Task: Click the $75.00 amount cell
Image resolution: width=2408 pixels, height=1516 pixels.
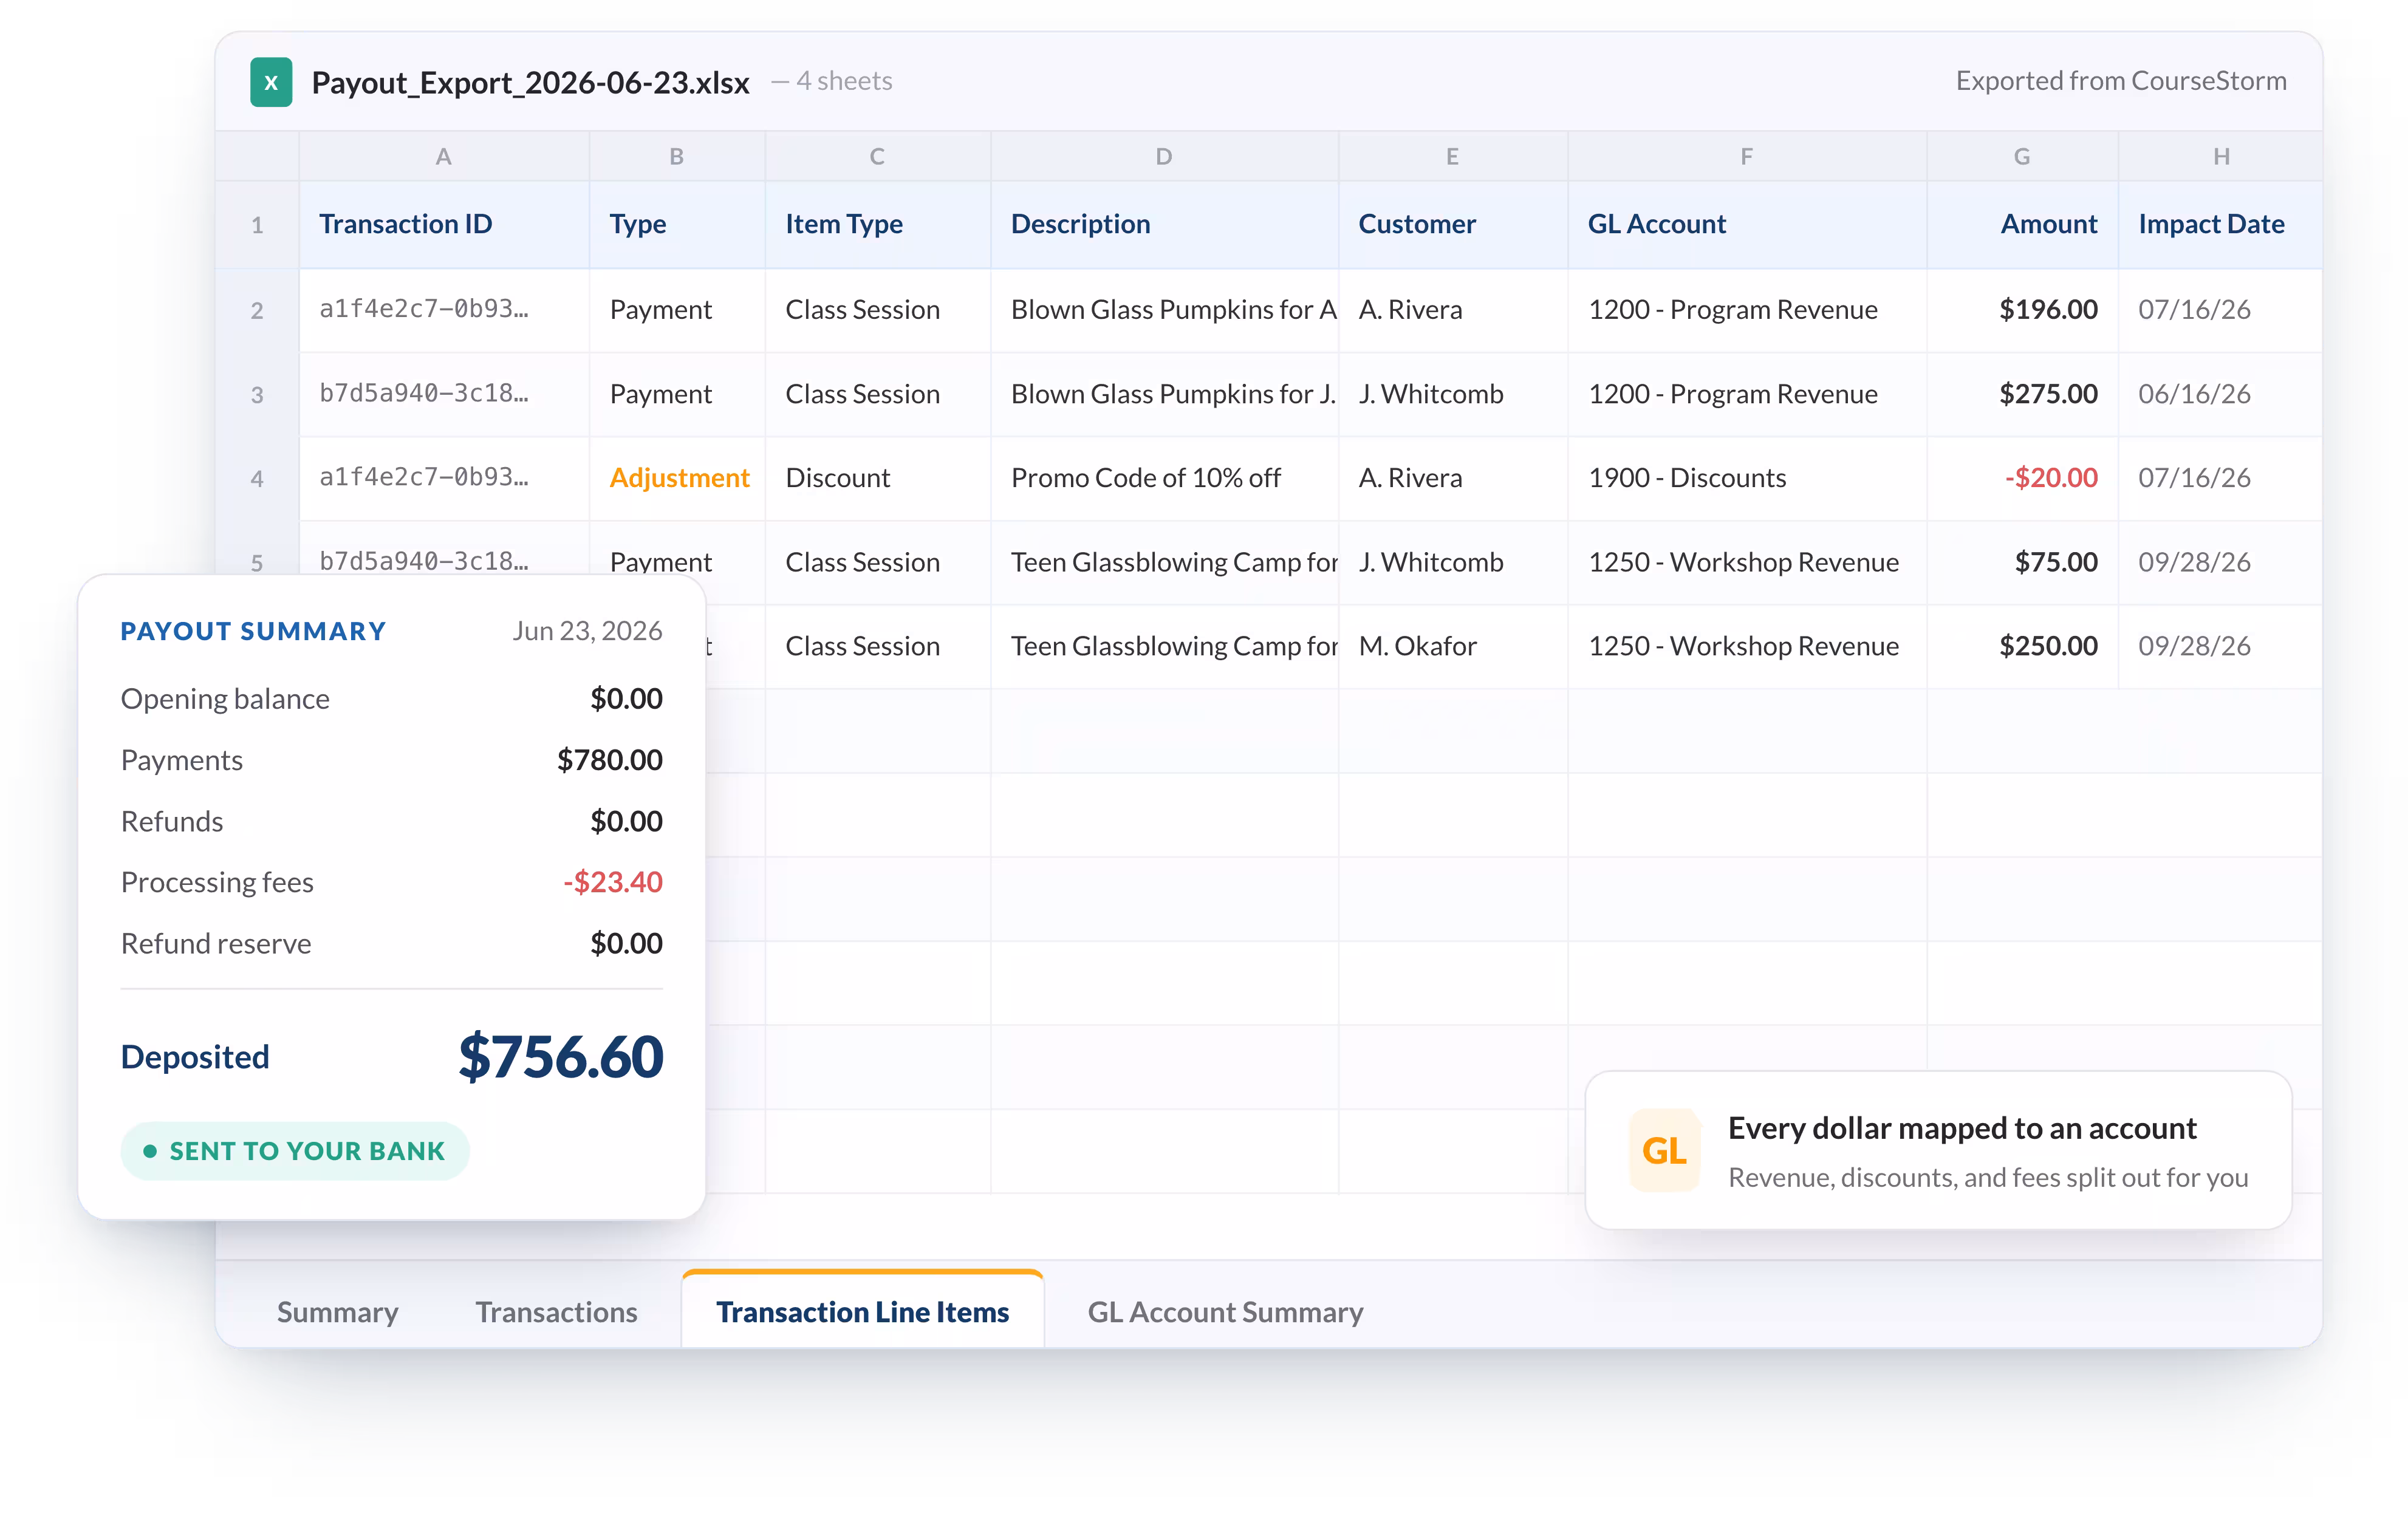Action: click(2022, 562)
